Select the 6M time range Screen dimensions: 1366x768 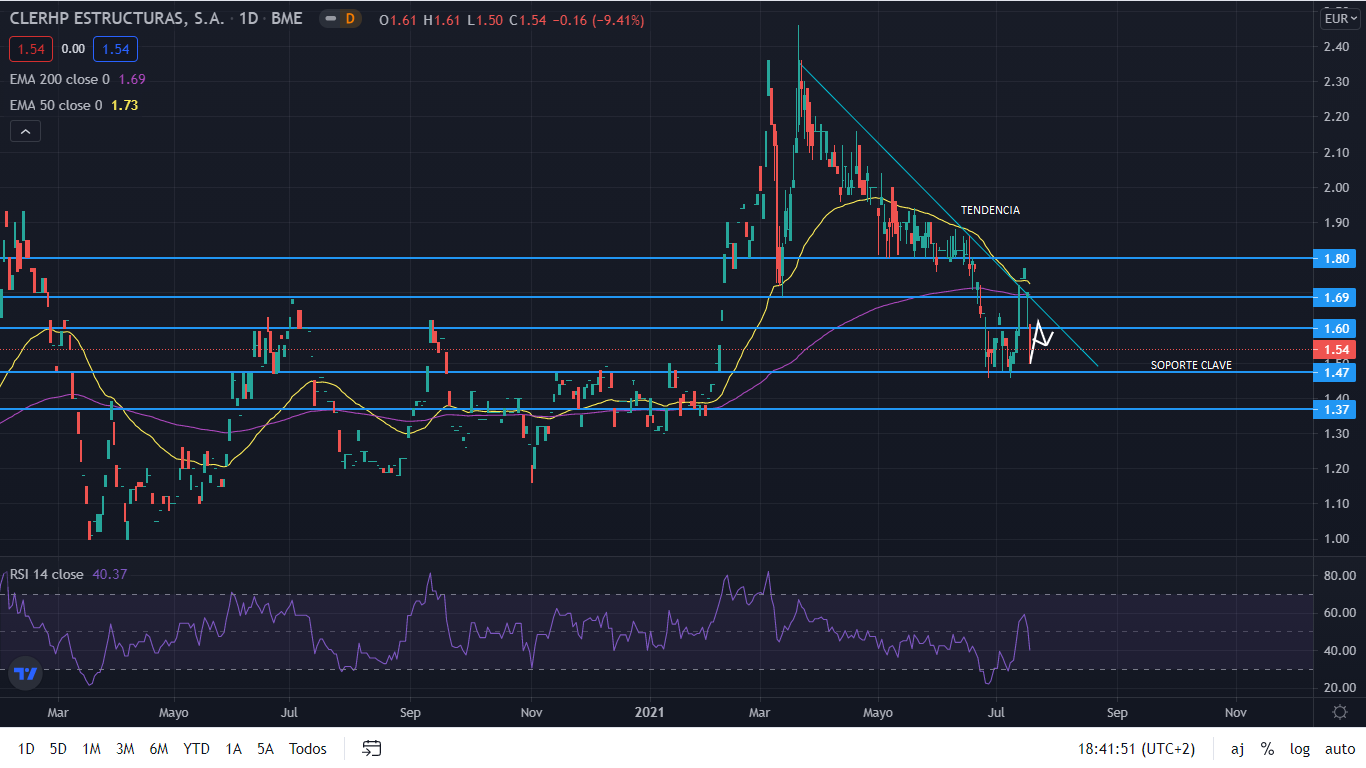pyautogui.click(x=158, y=749)
